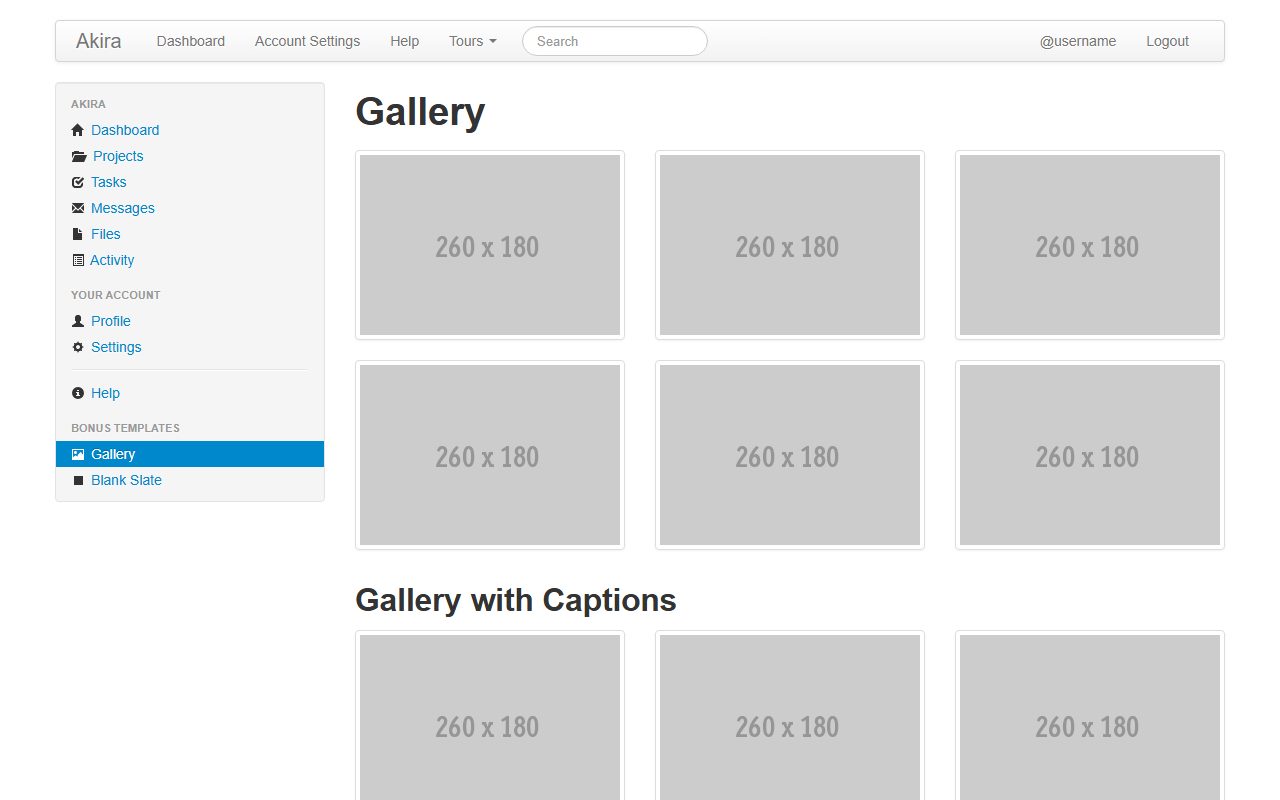The image size is (1280, 800).
Task: Click the picture icon in the highlighted Gallery row
Action: [x=78, y=454]
